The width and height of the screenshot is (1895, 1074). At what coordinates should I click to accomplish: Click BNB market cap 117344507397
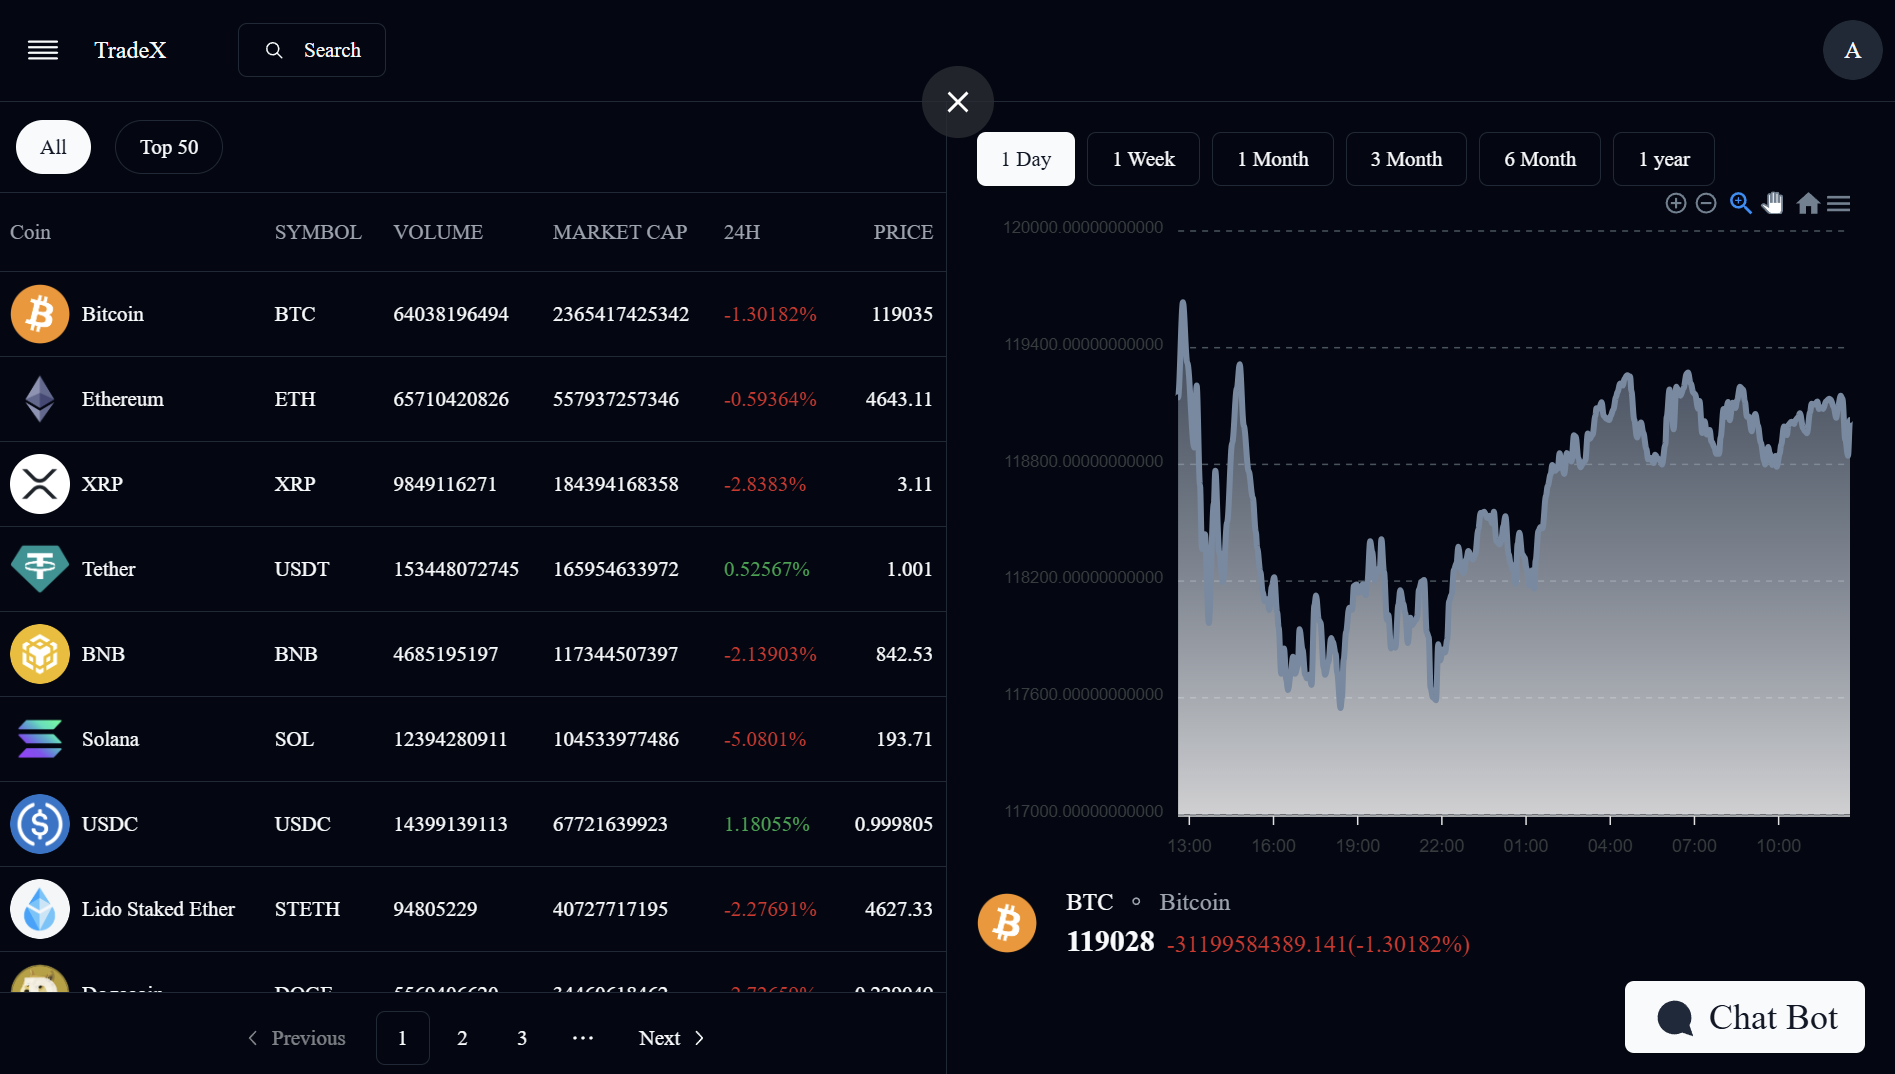(x=616, y=654)
